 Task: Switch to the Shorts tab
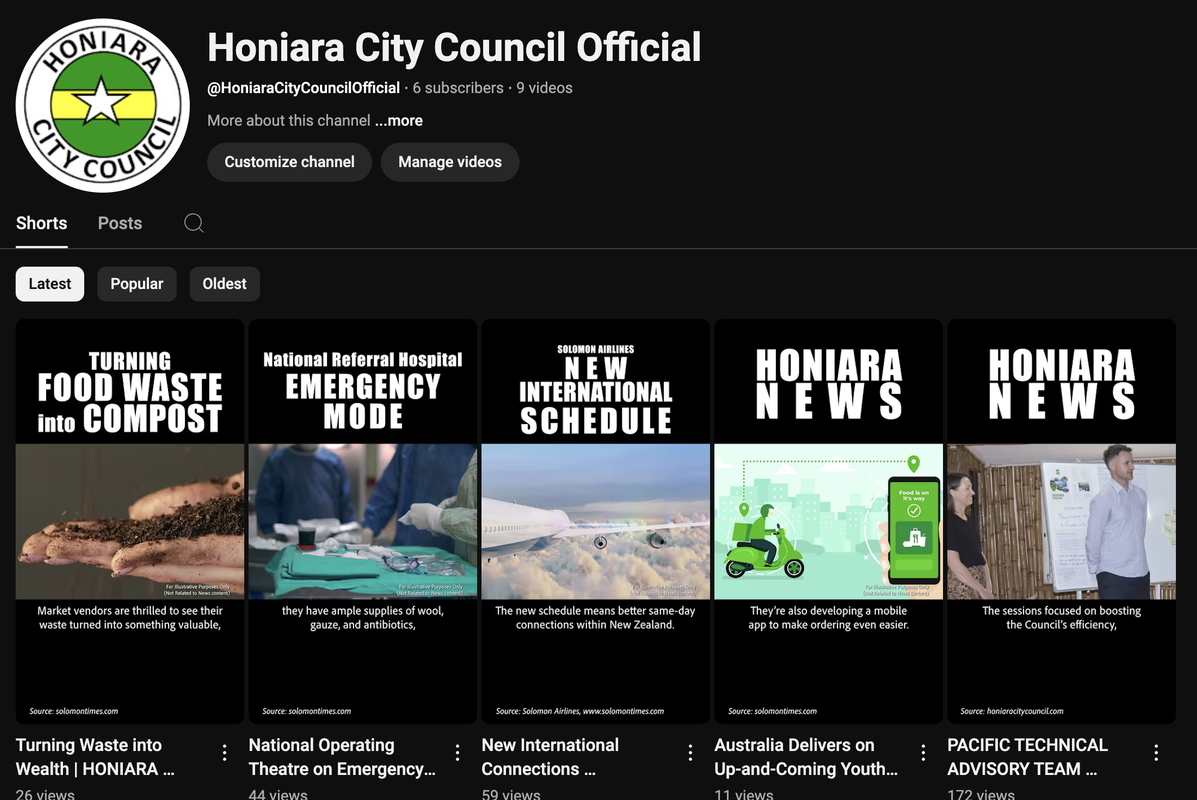[41, 223]
